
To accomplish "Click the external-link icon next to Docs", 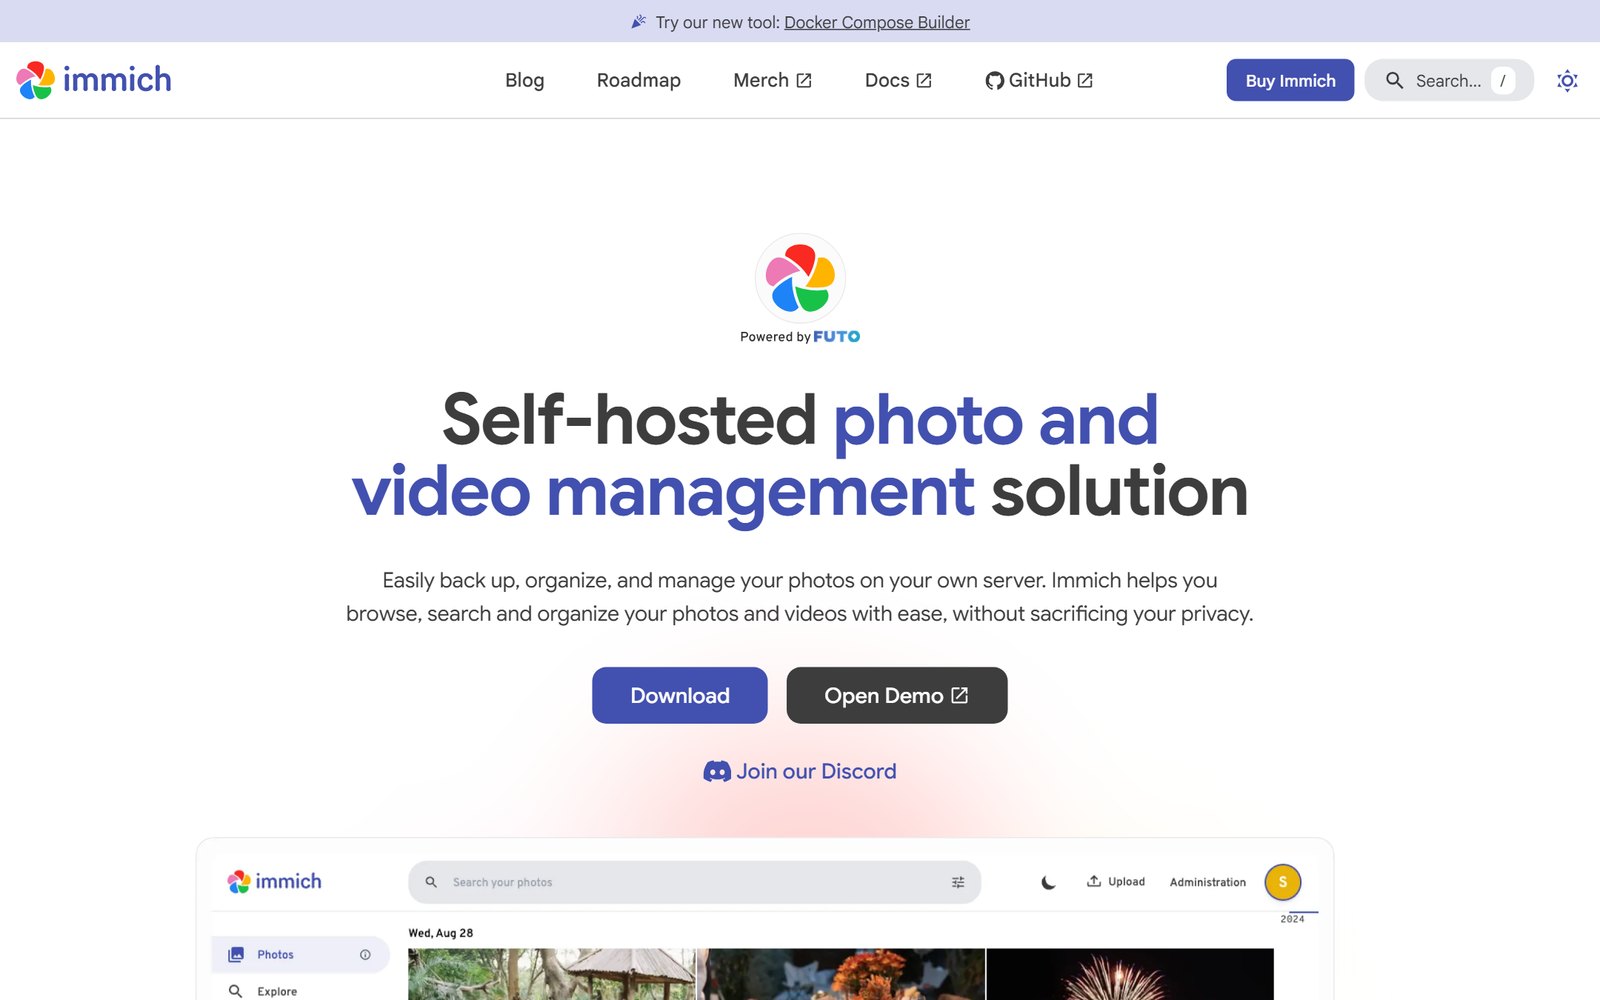I will [924, 81].
